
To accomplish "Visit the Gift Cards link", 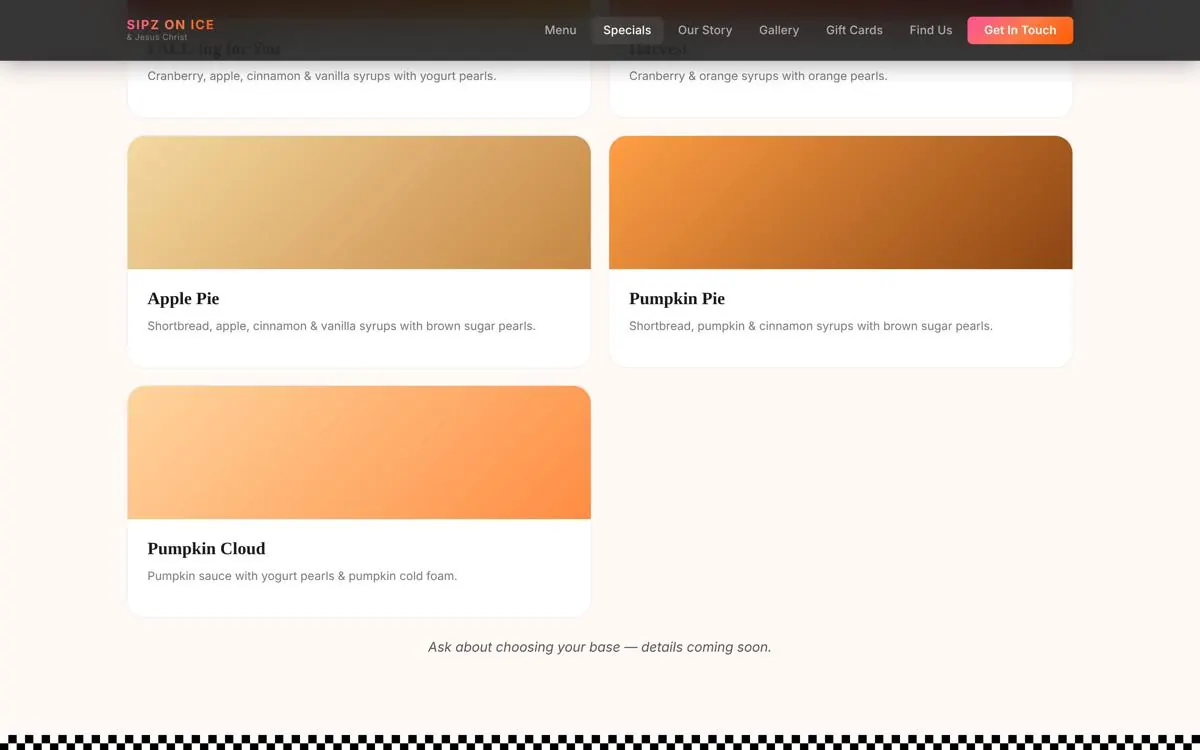I will (854, 30).
